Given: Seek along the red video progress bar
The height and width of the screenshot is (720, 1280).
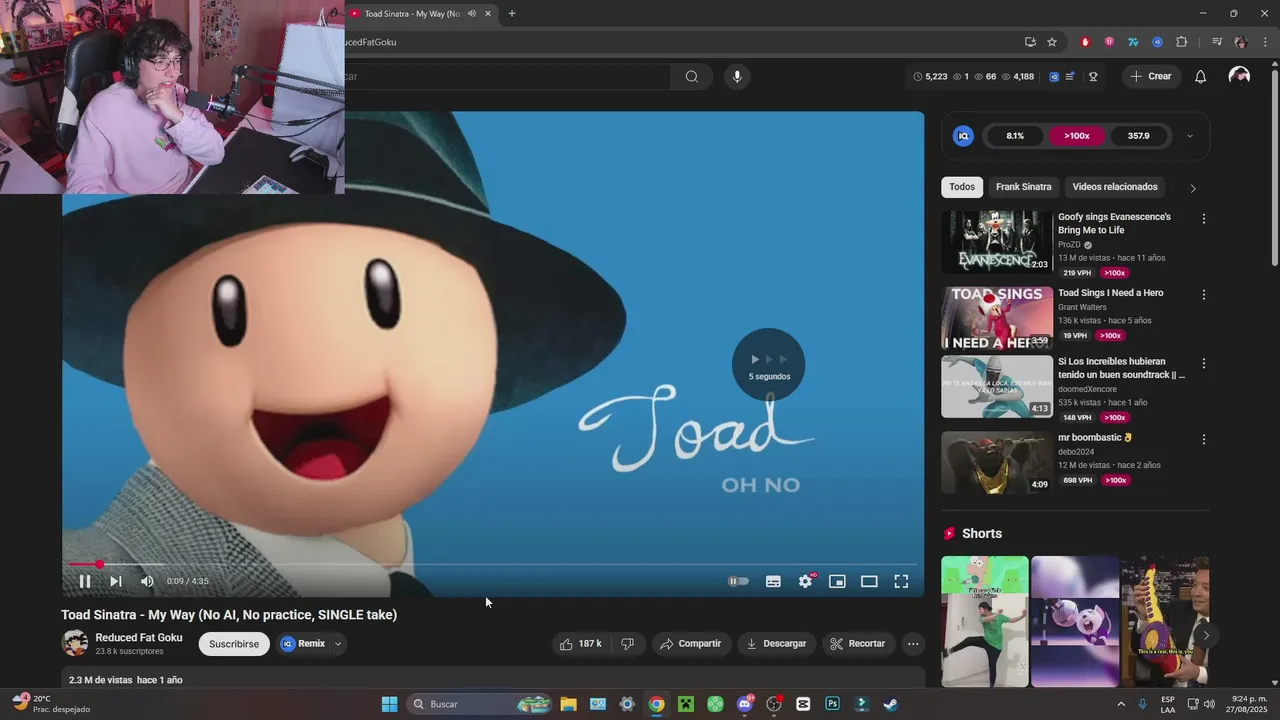Looking at the screenshot, I should (493, 564).
